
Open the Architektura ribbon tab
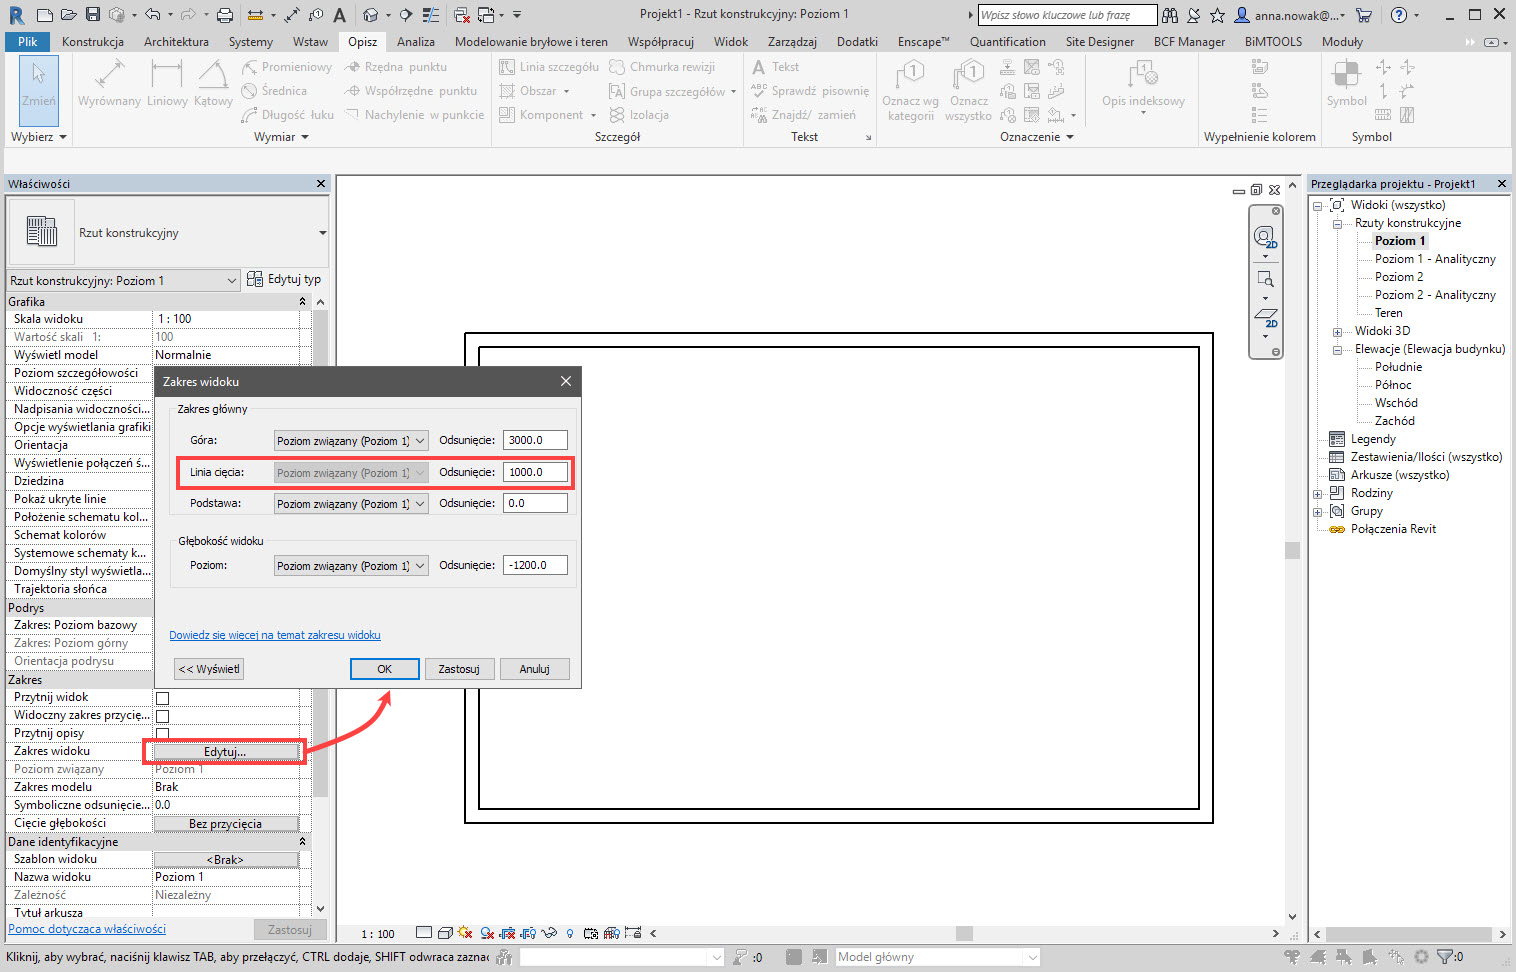[176, 42]
